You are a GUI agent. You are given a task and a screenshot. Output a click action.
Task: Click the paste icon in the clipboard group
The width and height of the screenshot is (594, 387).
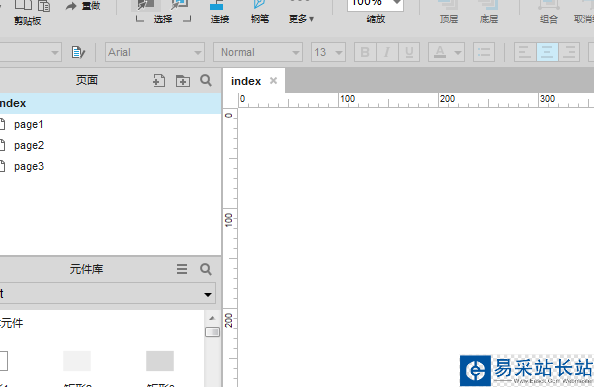[44, 6]
